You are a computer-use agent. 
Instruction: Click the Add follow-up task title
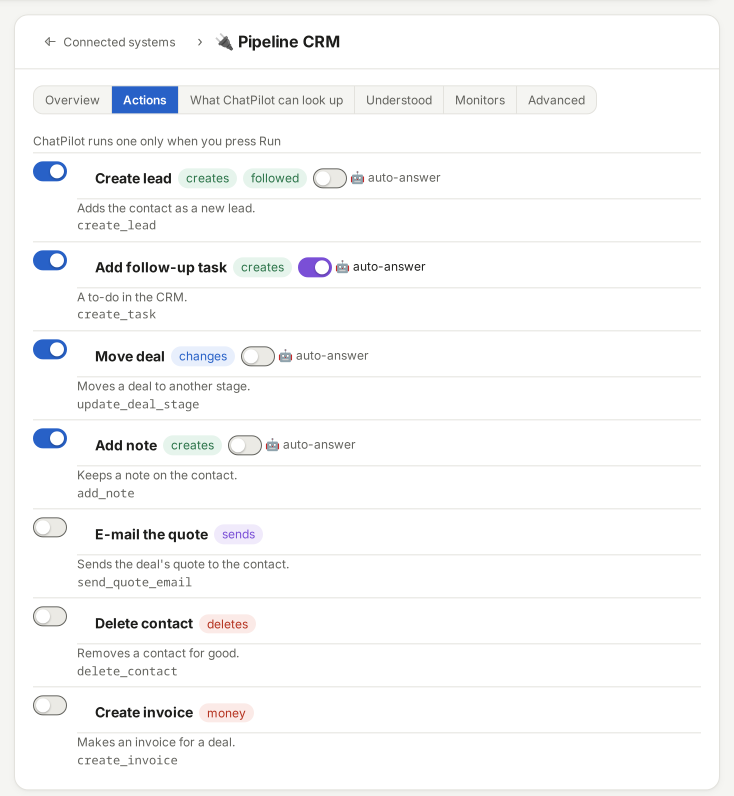click(x=161, y=267)
